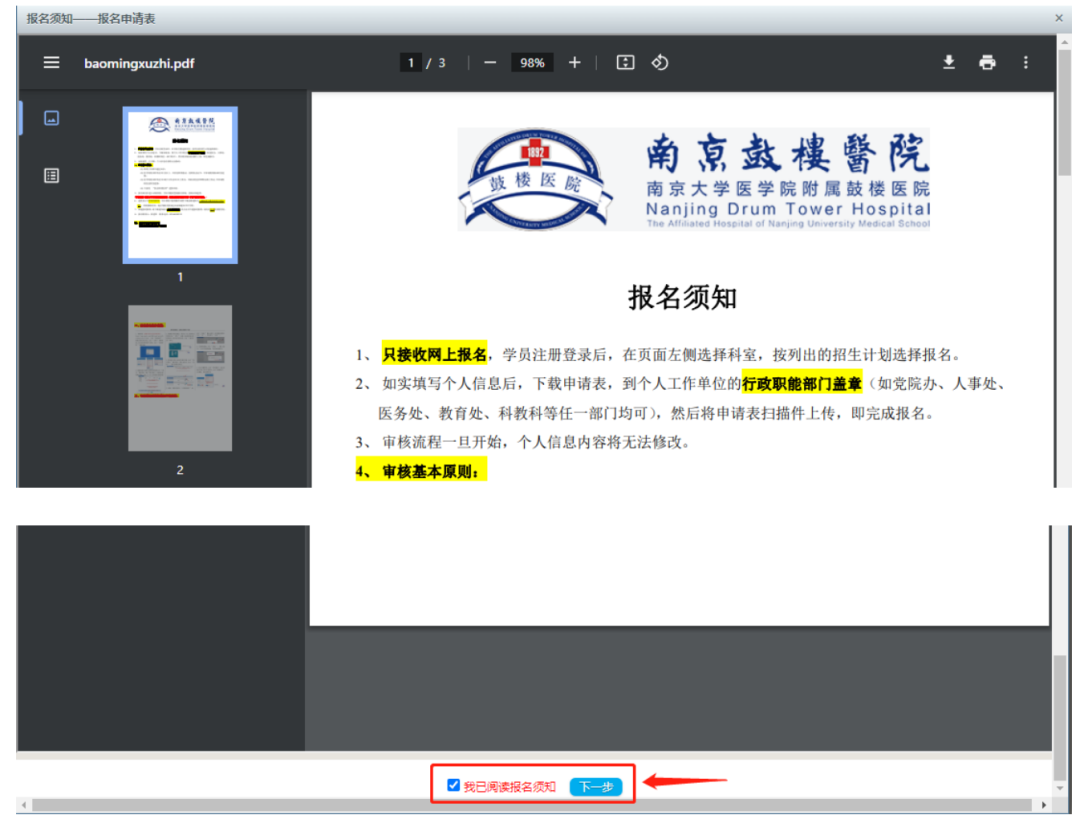Open the PDF viewer more actions menu
Viewport: 1080px width, 823px height.
tap(1026, 63)
